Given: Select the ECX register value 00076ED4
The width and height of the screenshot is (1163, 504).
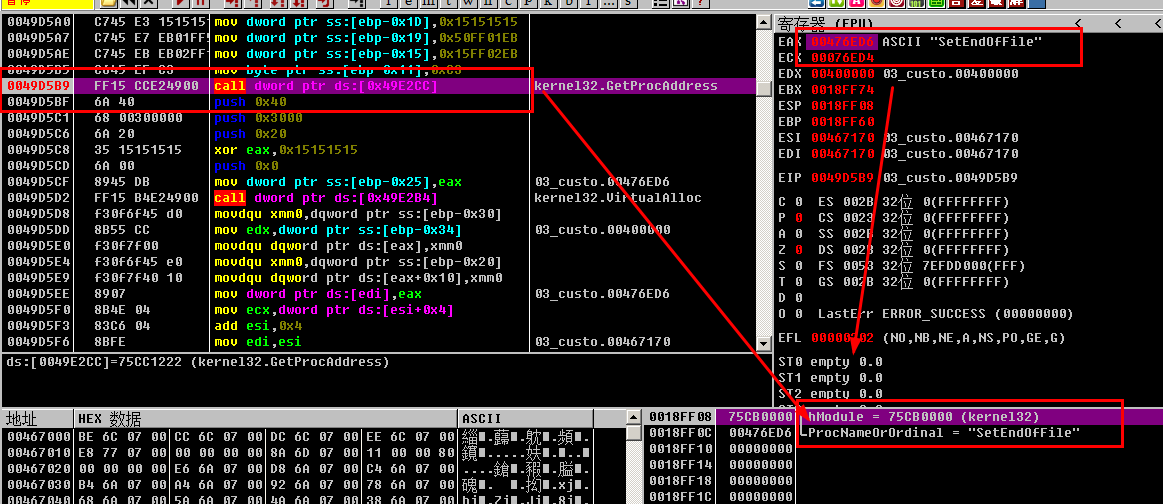Looking at the screenshot, I should click(843, 58).
